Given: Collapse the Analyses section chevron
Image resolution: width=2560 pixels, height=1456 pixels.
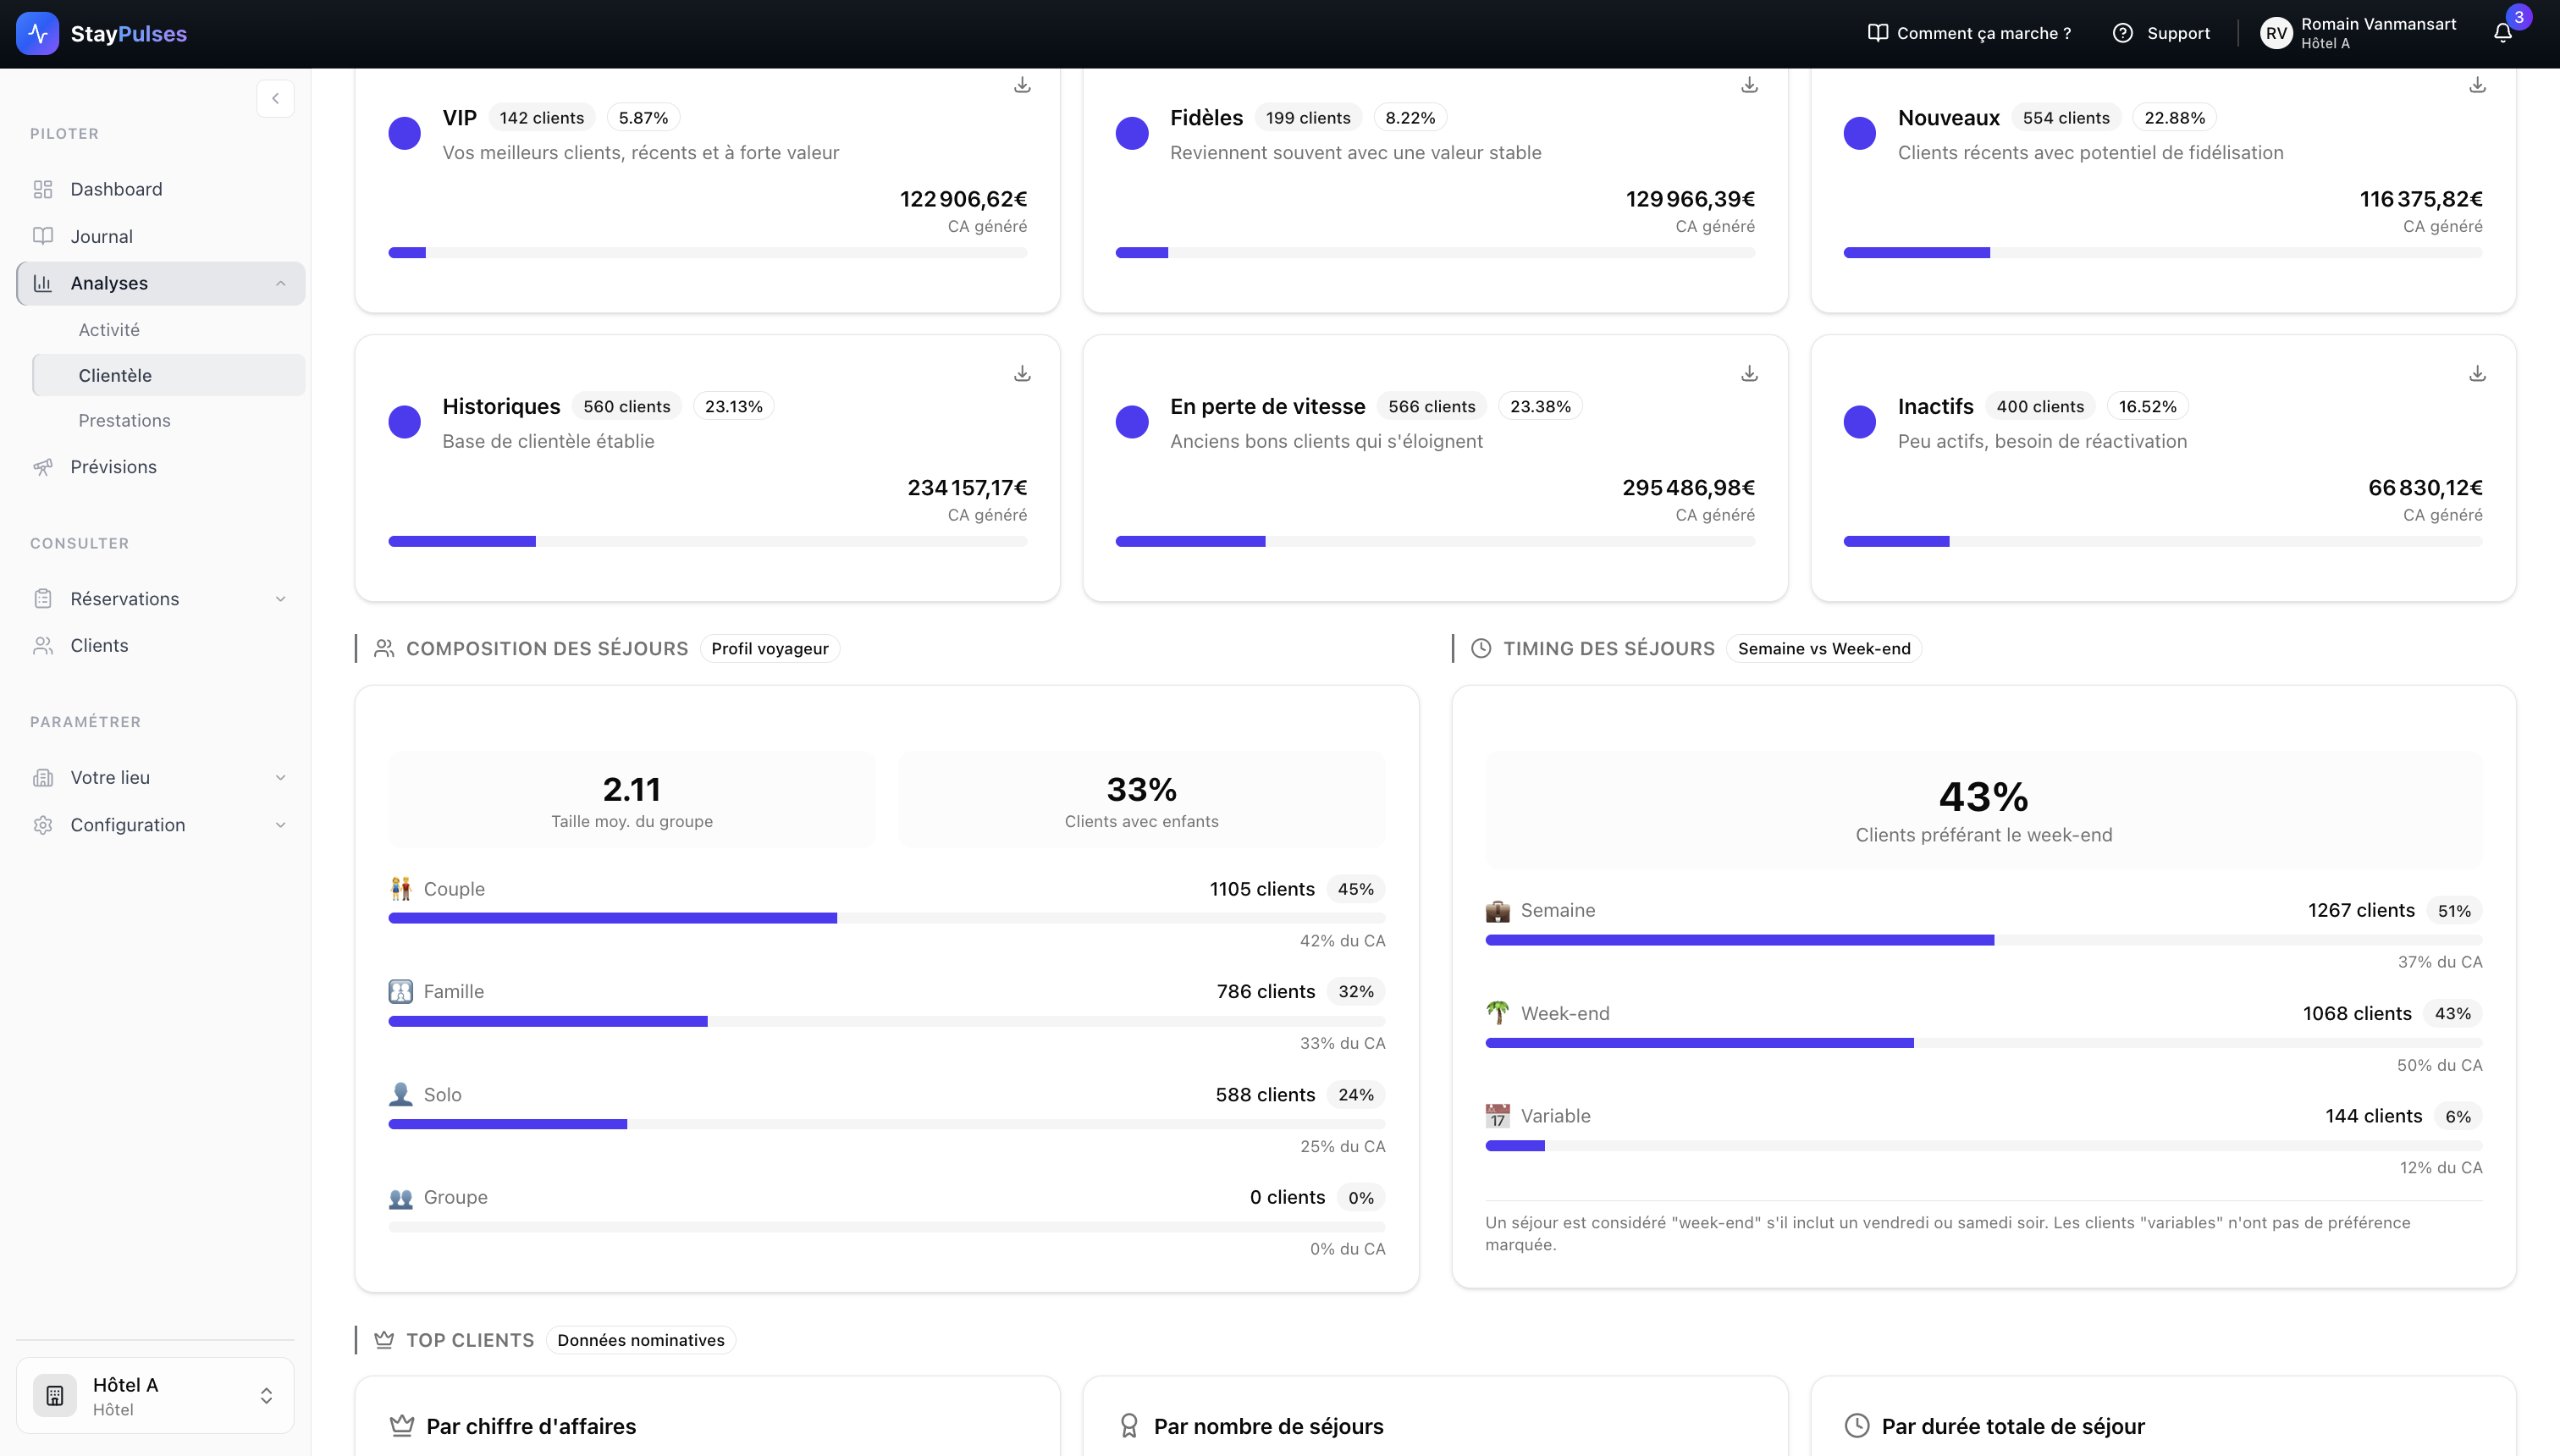Looking at the screenshot, I should 280,283.
